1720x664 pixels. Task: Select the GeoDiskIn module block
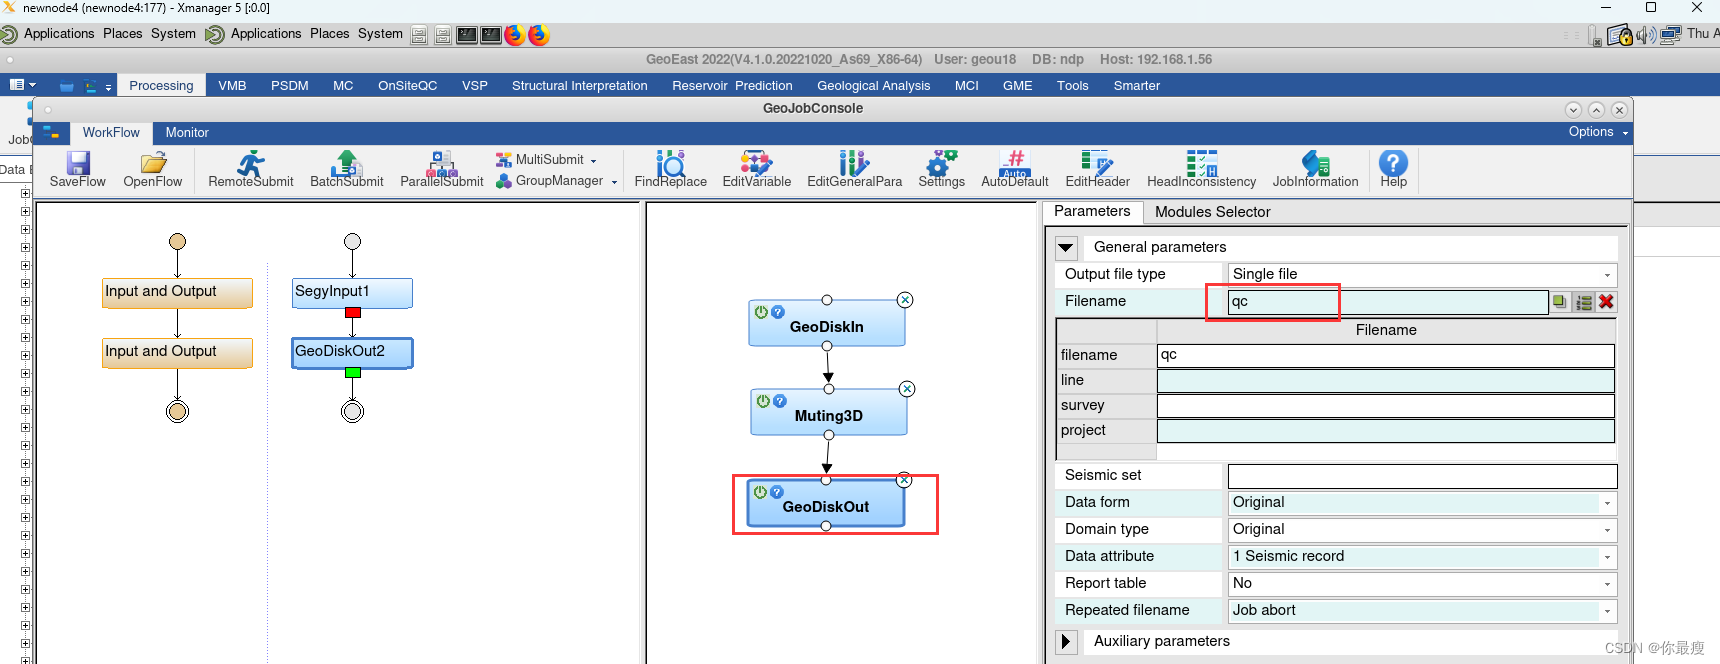coord(827,323)
